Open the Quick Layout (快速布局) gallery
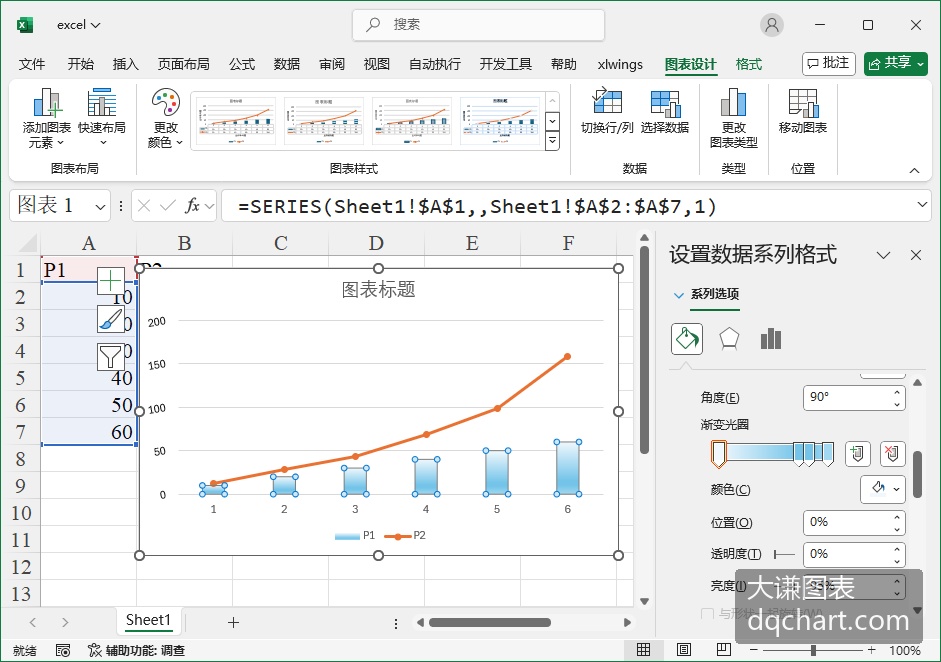 point(102,118)
